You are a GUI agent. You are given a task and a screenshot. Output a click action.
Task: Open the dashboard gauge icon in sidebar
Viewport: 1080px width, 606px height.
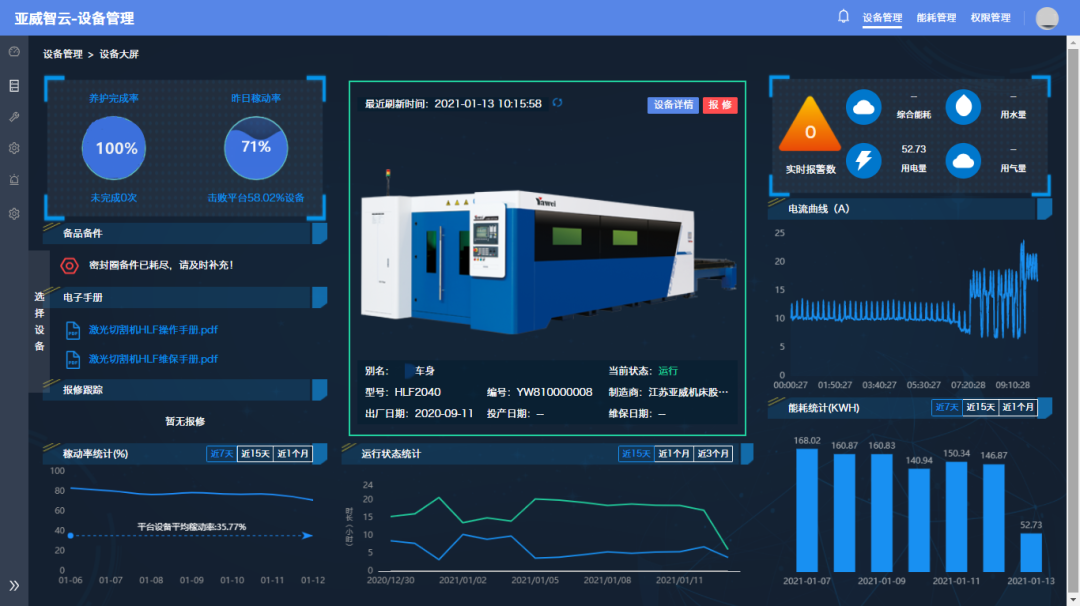pyautogui.click(x=14, y=52)
